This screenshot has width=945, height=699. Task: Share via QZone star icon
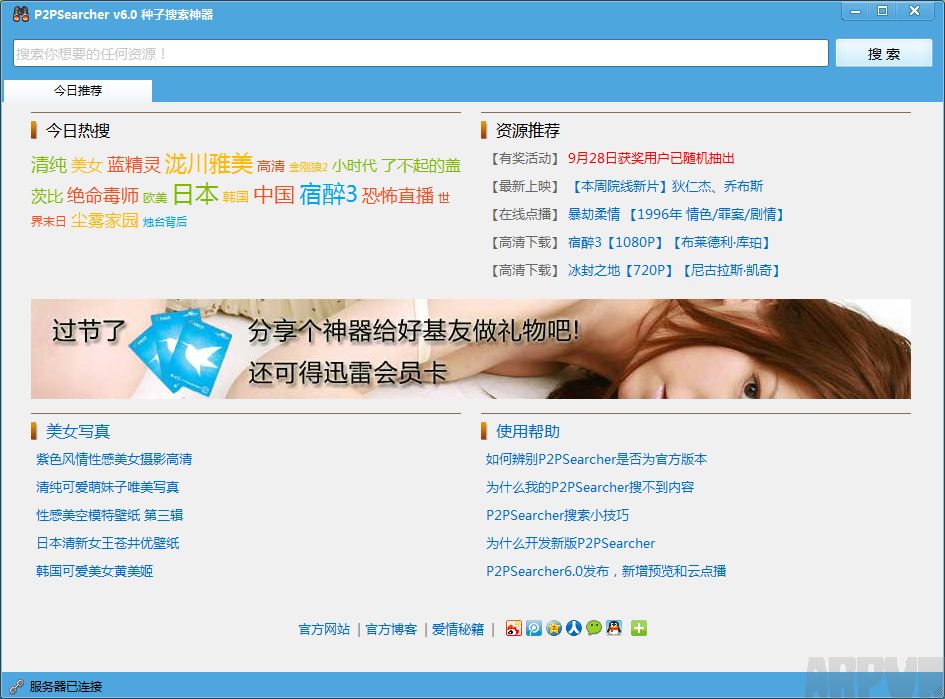pyautogui.click(x=554, y=629)
